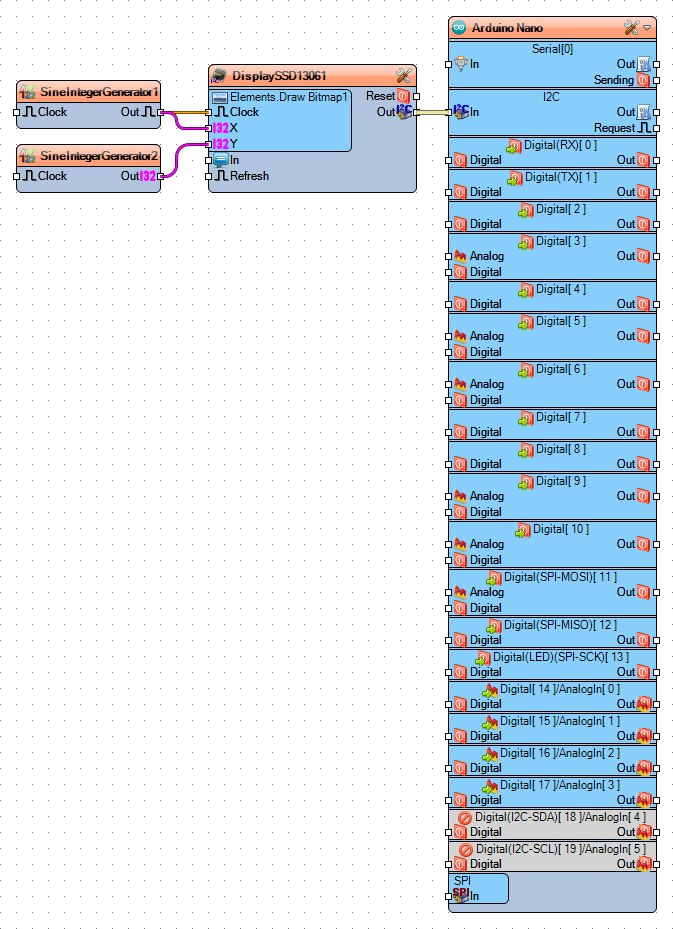Click Digital[ 17 ]/AnalogIn[ 3 ] Out pin icon

(x=644, y=800)
